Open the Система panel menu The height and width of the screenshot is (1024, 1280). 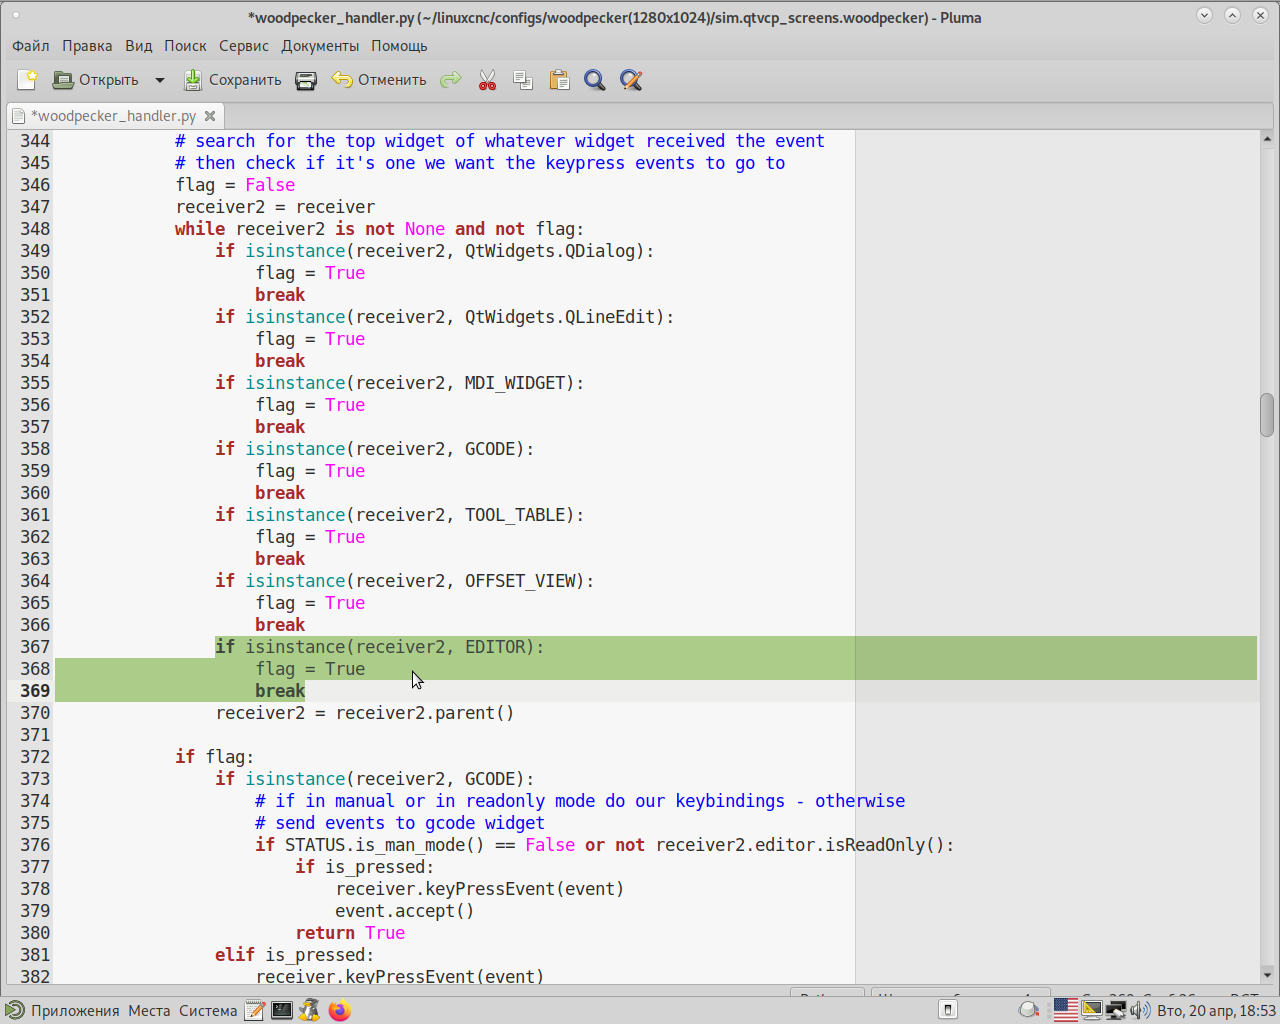point(208,1011)
